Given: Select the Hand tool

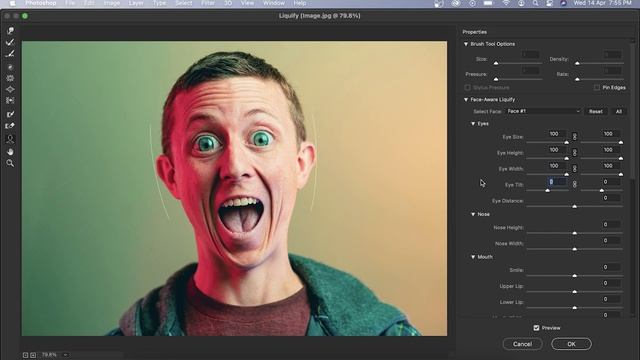Looking at the screenshot, I should (x=10, y=152).
